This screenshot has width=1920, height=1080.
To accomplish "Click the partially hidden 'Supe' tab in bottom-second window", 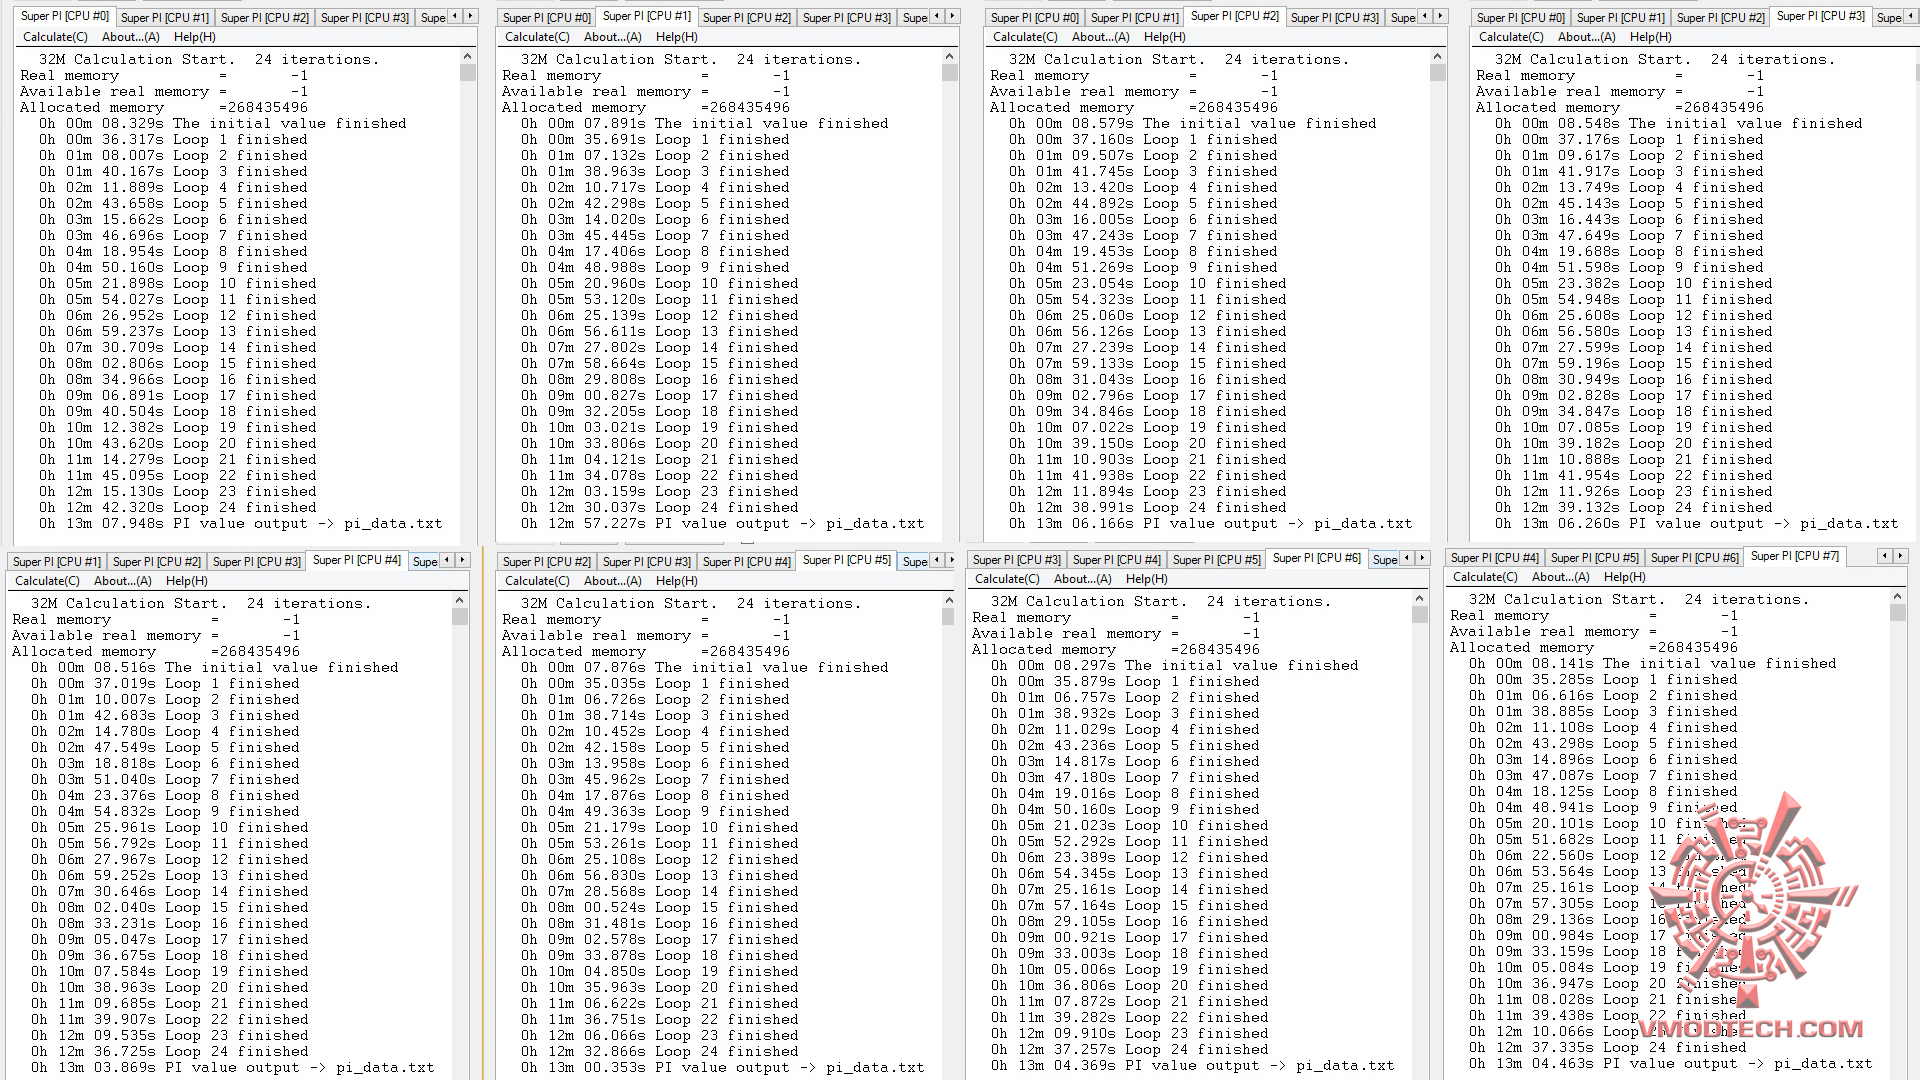I will point(915,561).
